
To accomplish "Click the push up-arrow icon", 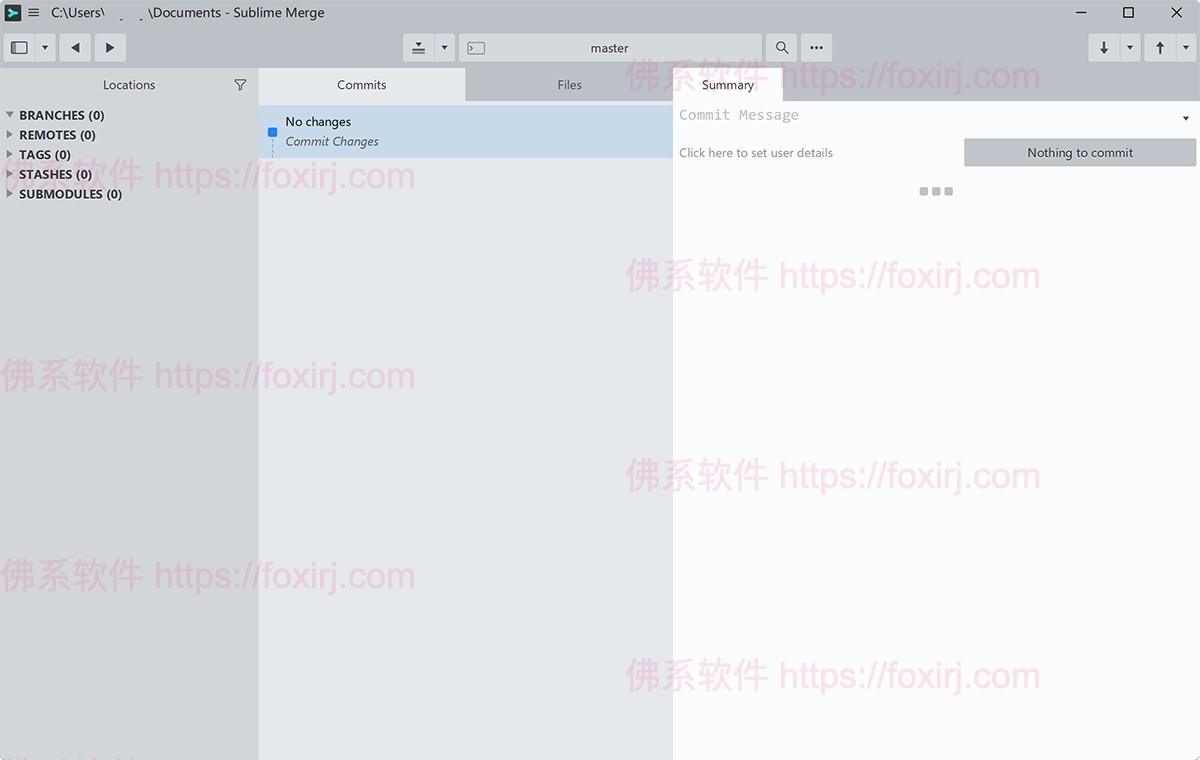I will tap(1160, 48).
